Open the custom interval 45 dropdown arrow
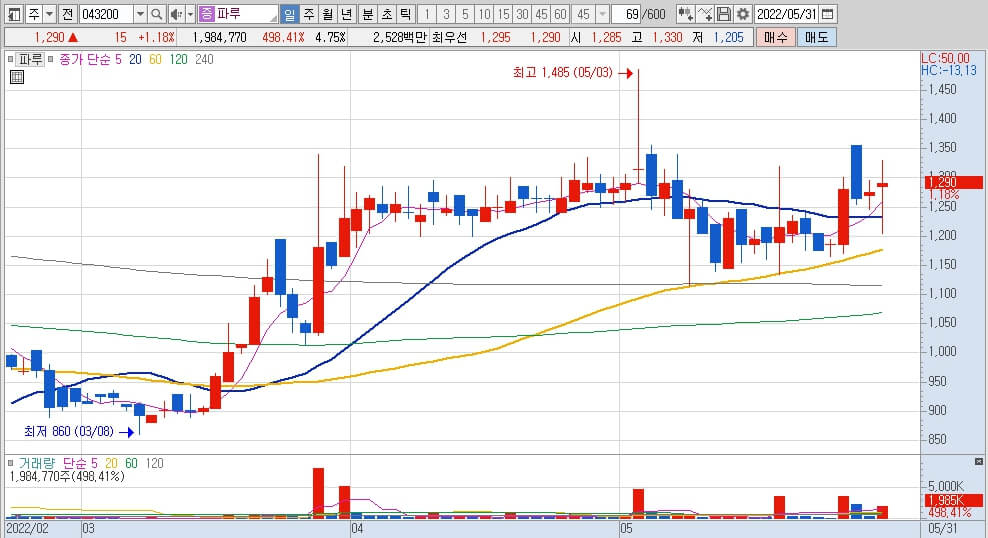This screenshot has height=538, width=988. (602, 14)
